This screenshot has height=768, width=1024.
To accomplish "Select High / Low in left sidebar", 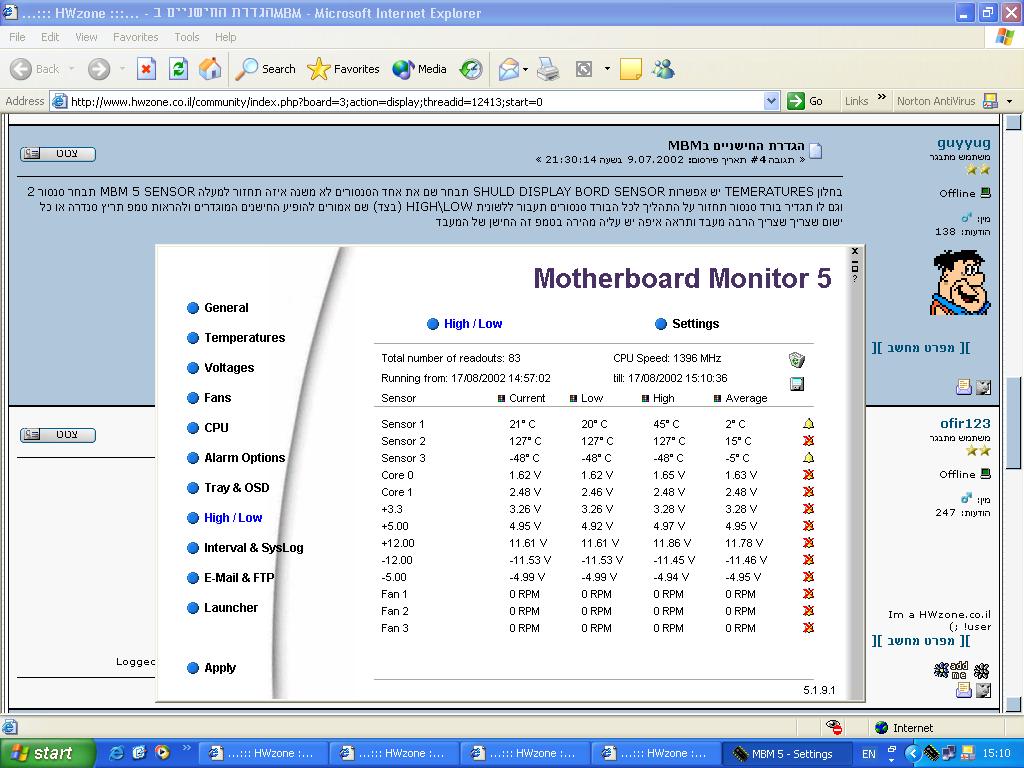I will coord(224,518).
